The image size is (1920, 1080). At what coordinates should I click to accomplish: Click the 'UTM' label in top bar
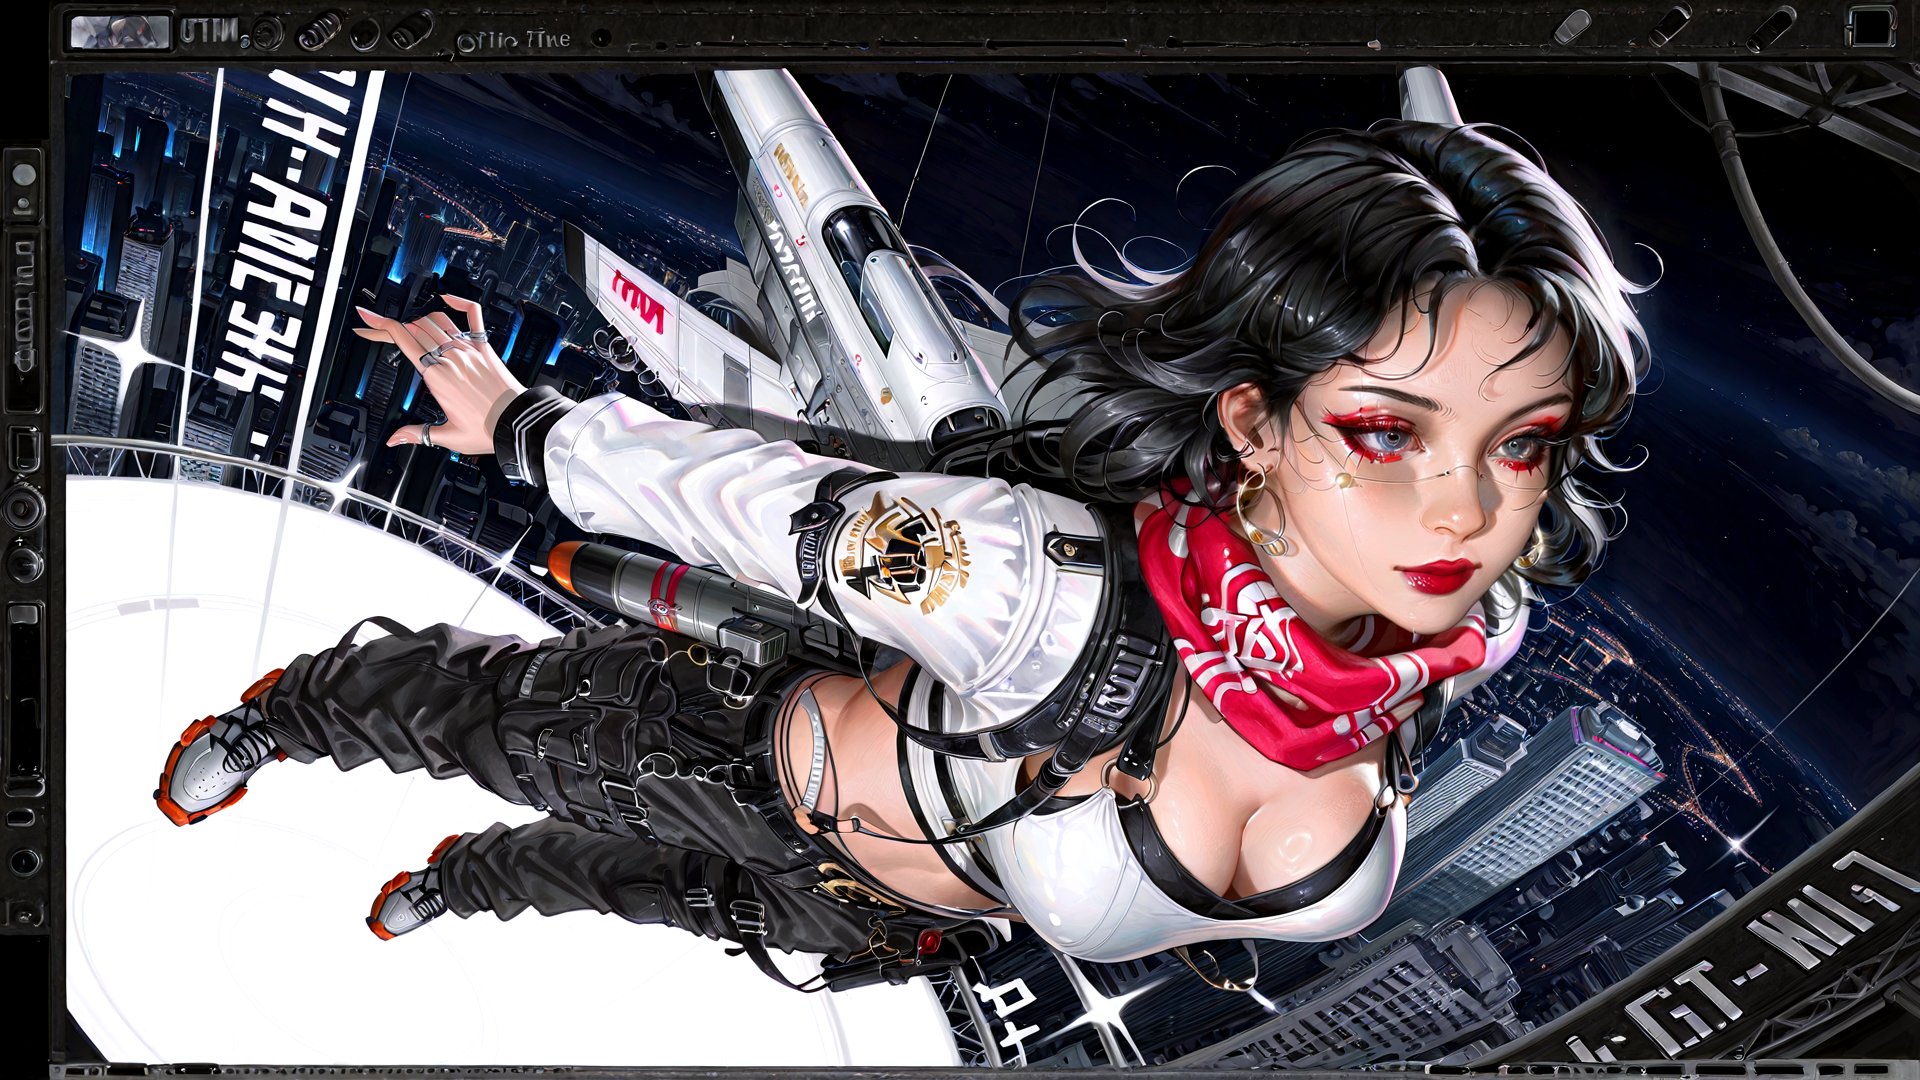coord(210,32)
